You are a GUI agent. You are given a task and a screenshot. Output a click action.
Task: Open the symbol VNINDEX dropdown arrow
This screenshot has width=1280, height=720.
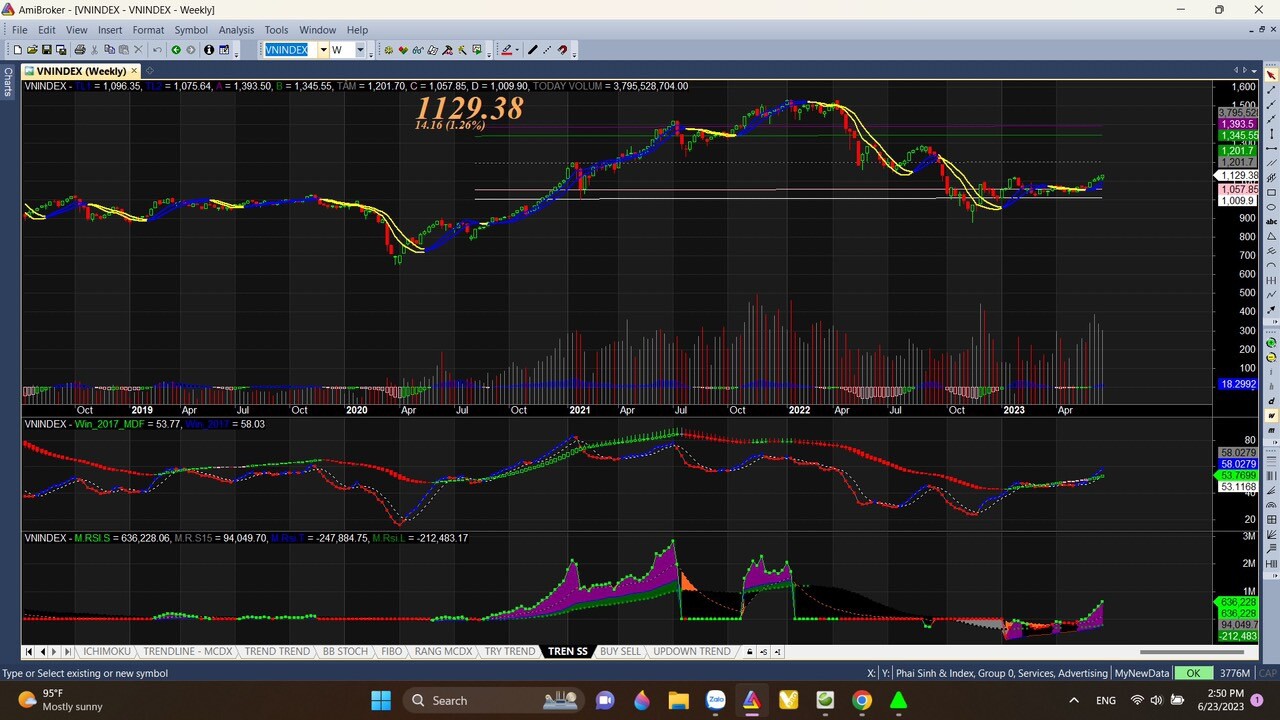(x=323, y=50)
